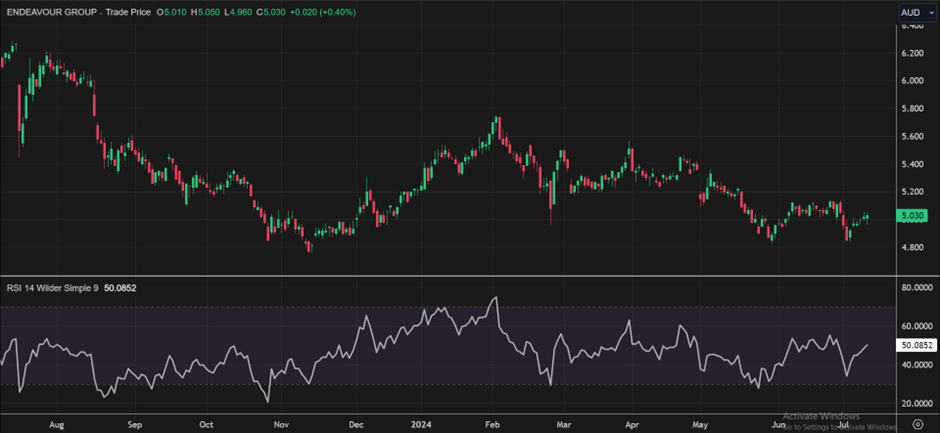Click the +0.020 (+0.40%) change value
940x433 pixels.
[323, 12]
